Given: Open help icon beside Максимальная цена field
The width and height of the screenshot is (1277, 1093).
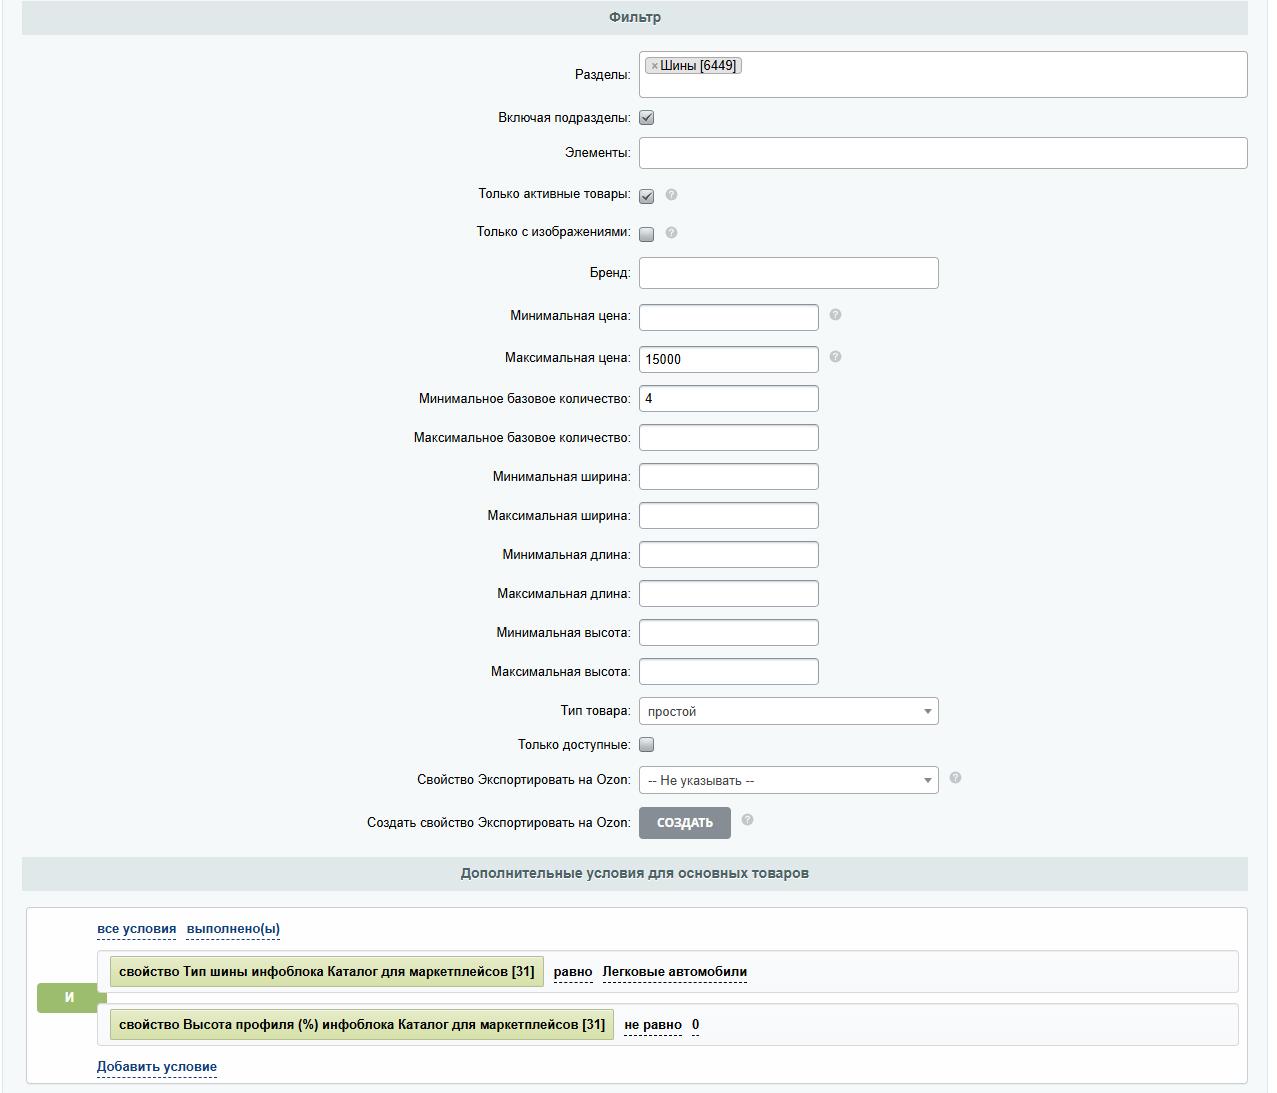Looking at the screenshot, I should pyautogui.click(x=835, y=357).
